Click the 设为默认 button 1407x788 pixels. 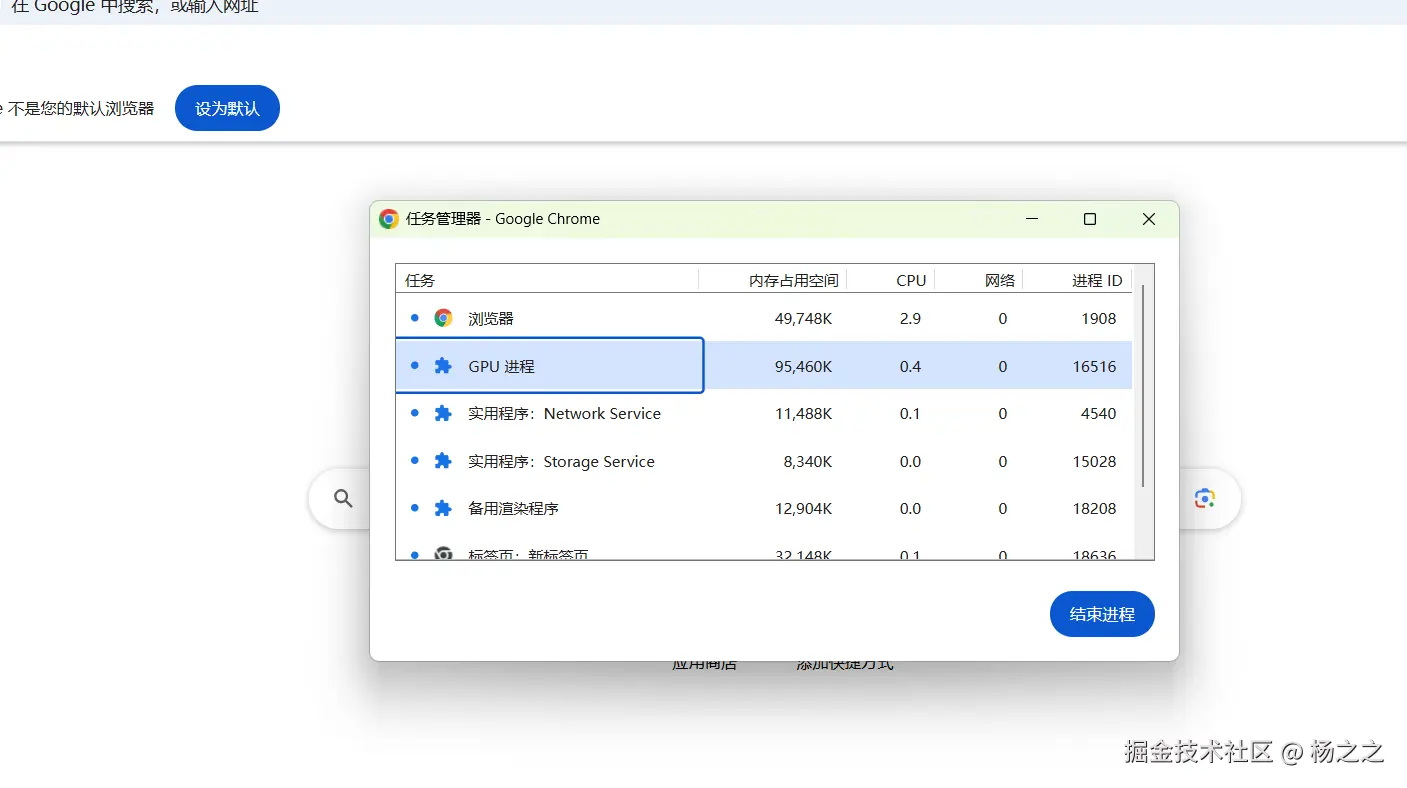(x=227, y=108)
